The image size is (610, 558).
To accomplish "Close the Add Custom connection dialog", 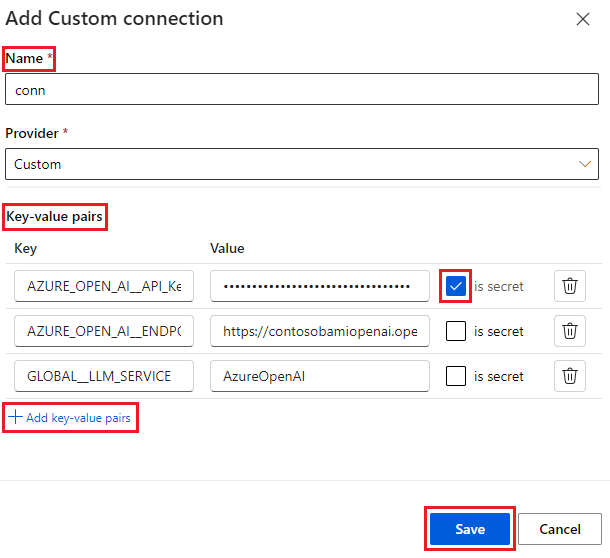I will click(583, 19).
